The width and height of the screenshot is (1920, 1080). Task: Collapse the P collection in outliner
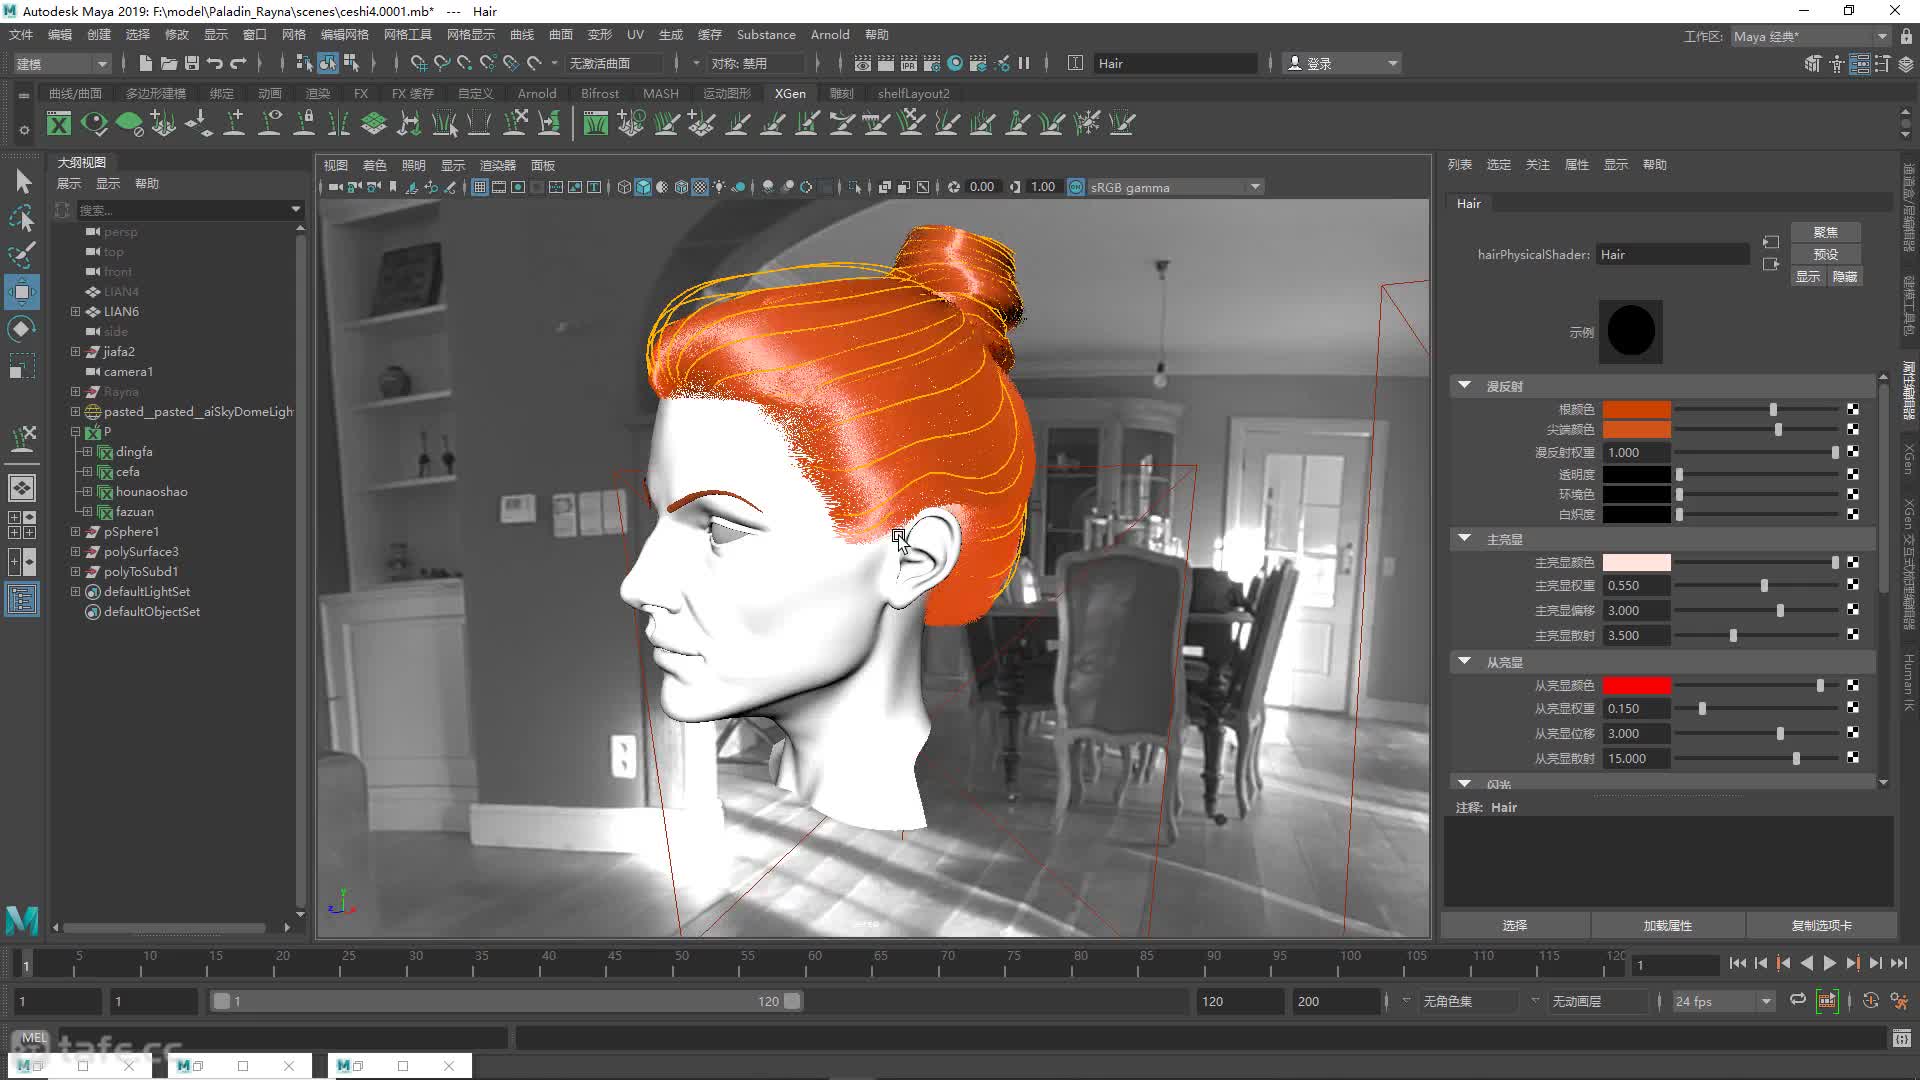tap(75, 431)
